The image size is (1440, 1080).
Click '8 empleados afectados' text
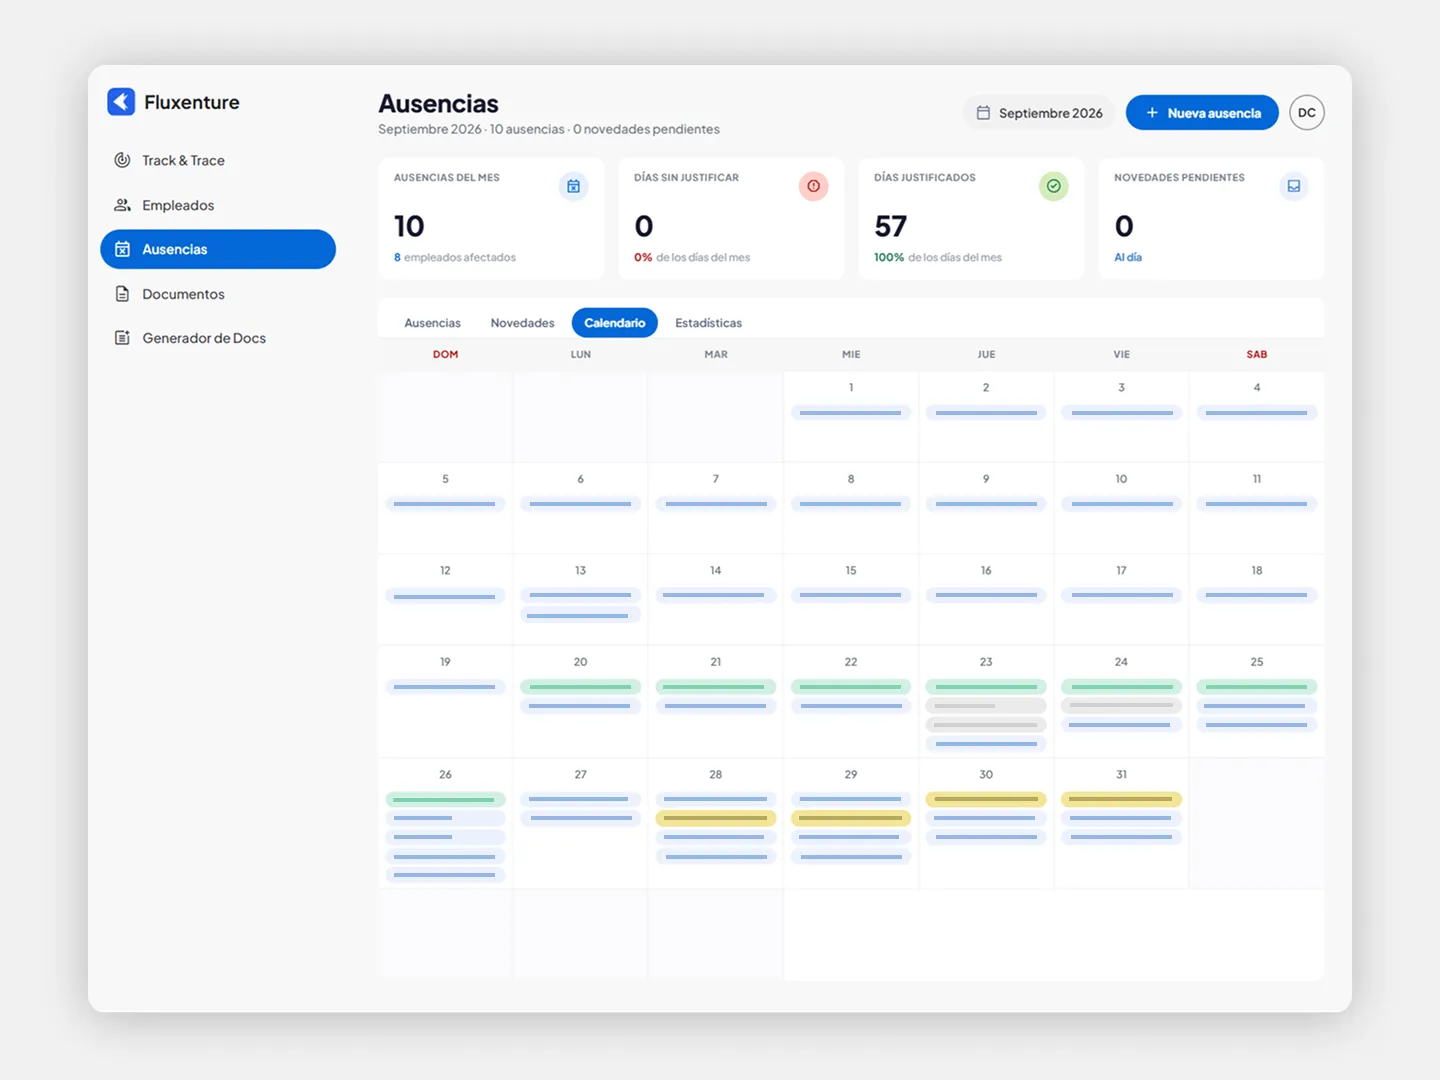[455, 257]
